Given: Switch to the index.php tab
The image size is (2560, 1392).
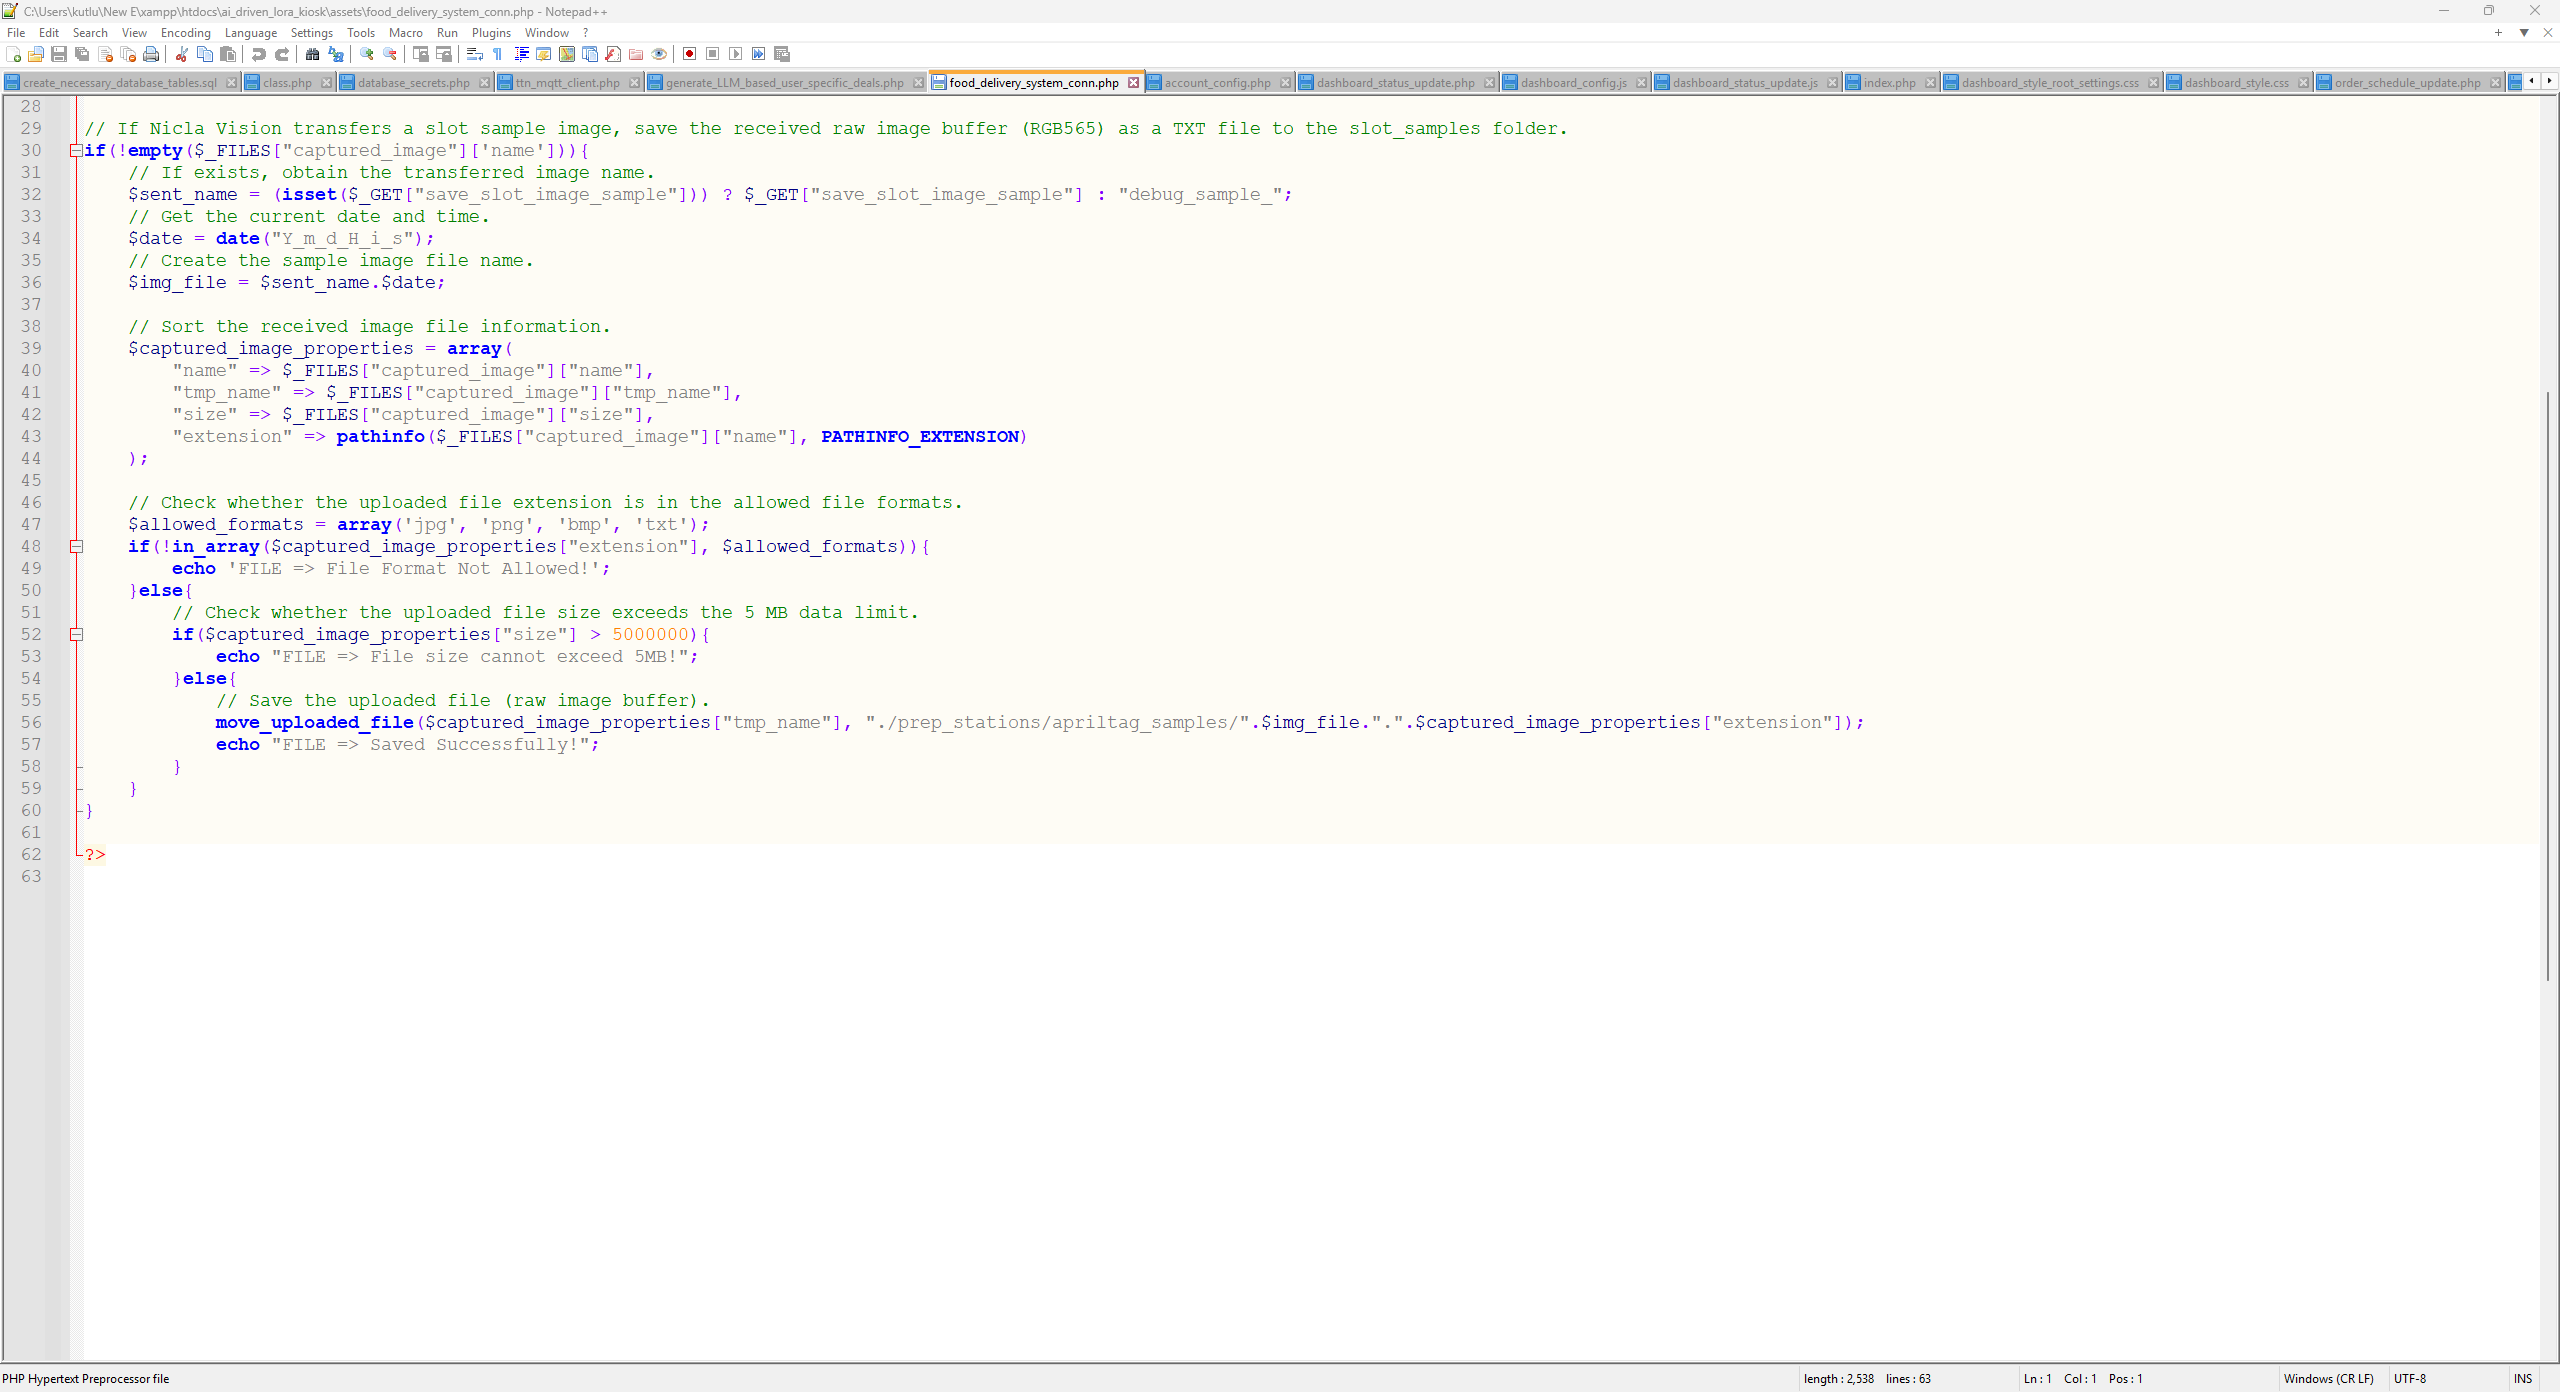Looking at the screenshot, I should pos(1889,83).
